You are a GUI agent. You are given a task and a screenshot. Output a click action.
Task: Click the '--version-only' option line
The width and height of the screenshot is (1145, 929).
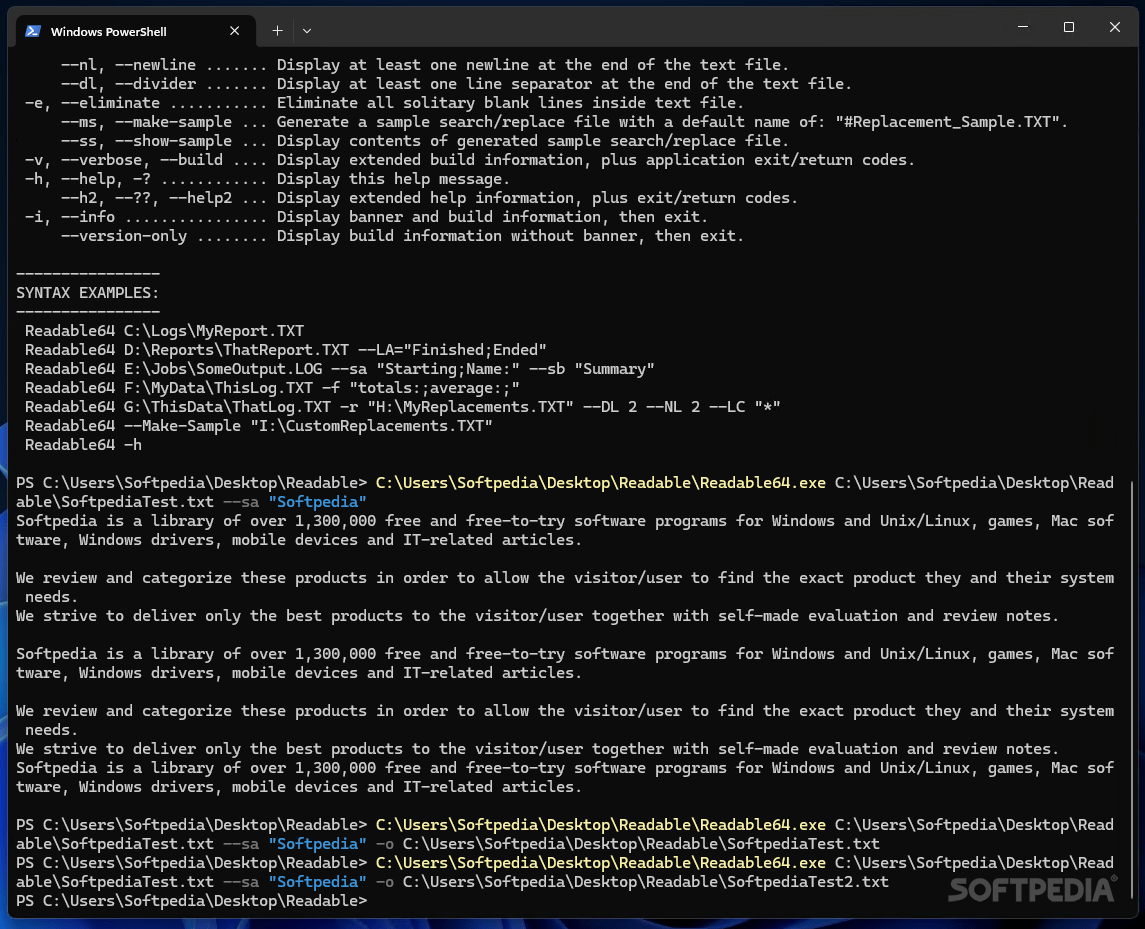[x=402, y=236]
